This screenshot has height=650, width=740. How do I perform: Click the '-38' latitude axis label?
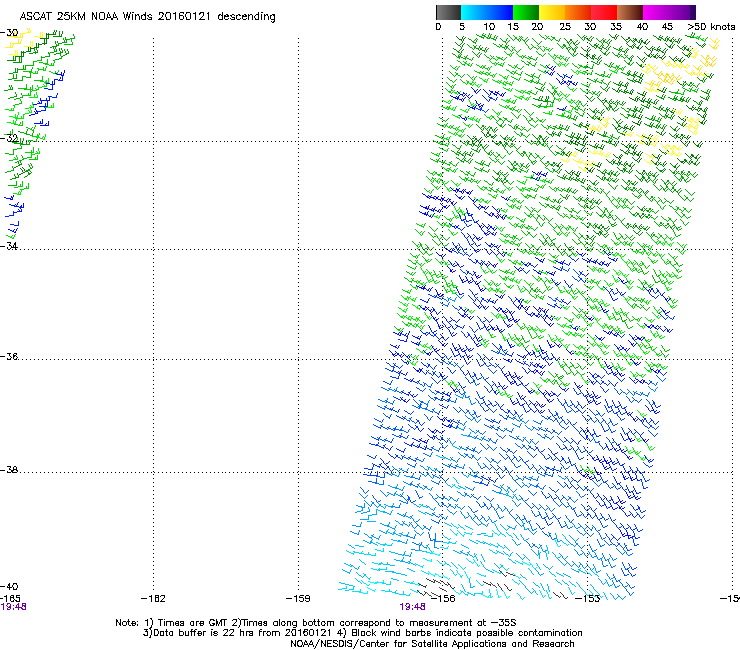9,469
